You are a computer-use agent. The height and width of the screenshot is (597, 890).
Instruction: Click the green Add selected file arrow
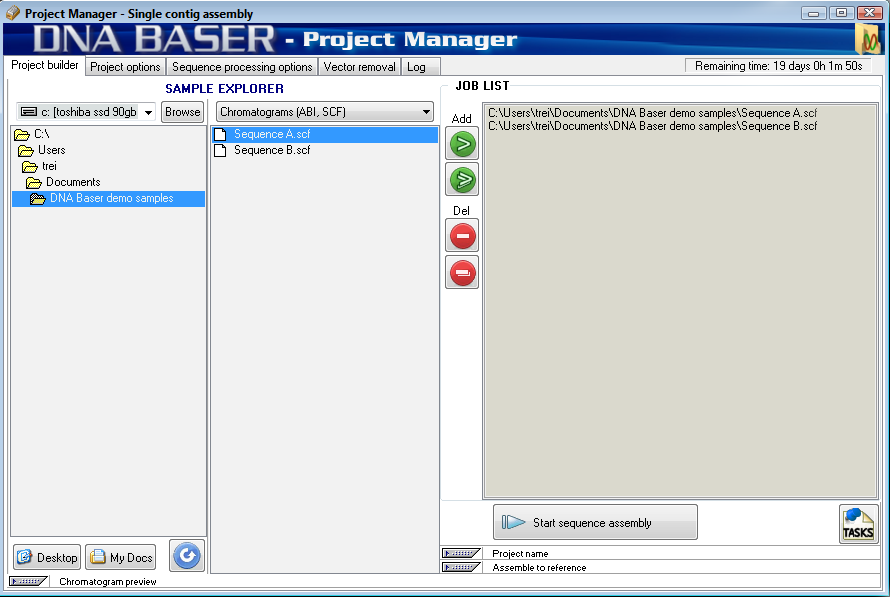click(x=463, y=144)
